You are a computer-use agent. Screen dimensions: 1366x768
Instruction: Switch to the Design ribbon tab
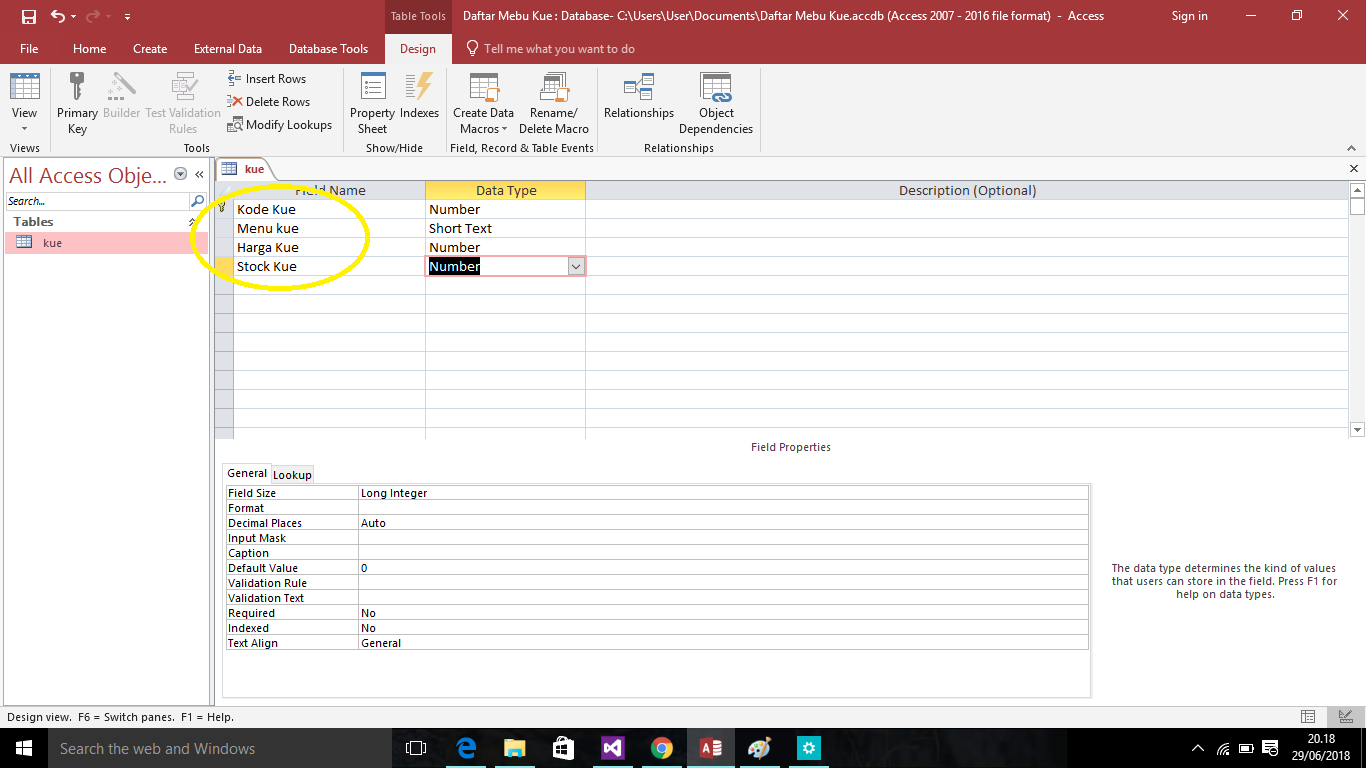coord(418,48)
